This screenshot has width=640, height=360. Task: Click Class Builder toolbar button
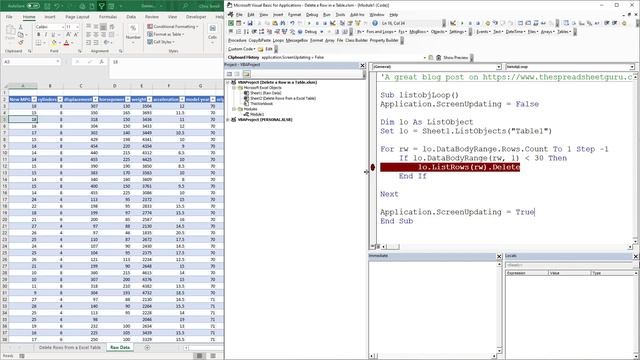tap(356, 40)
